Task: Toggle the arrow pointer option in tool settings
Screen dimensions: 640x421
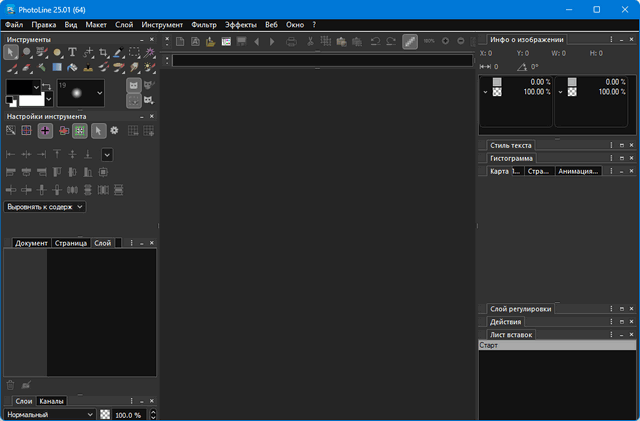Action: coord(98,131)
